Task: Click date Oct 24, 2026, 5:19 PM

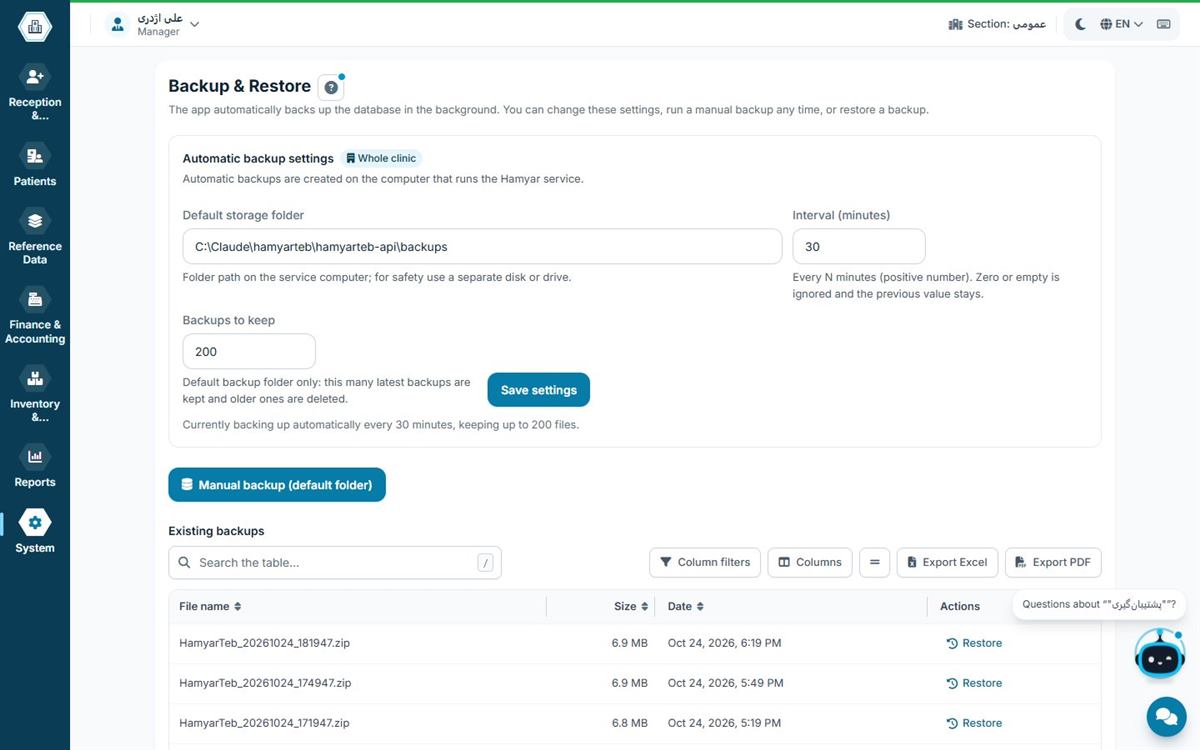Action: [x=725, y=723]
